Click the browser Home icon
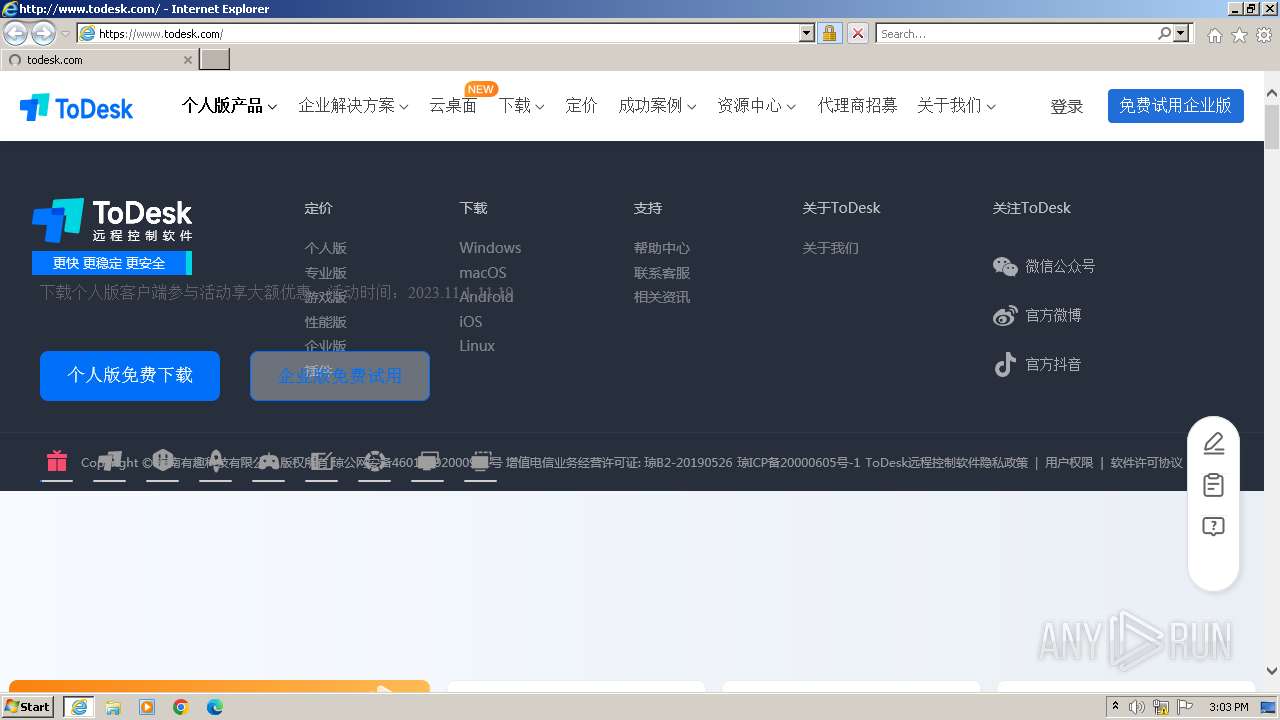The height and width of the screenshot is (720, 1280). pyautogui.click(x=1214, y=34)
